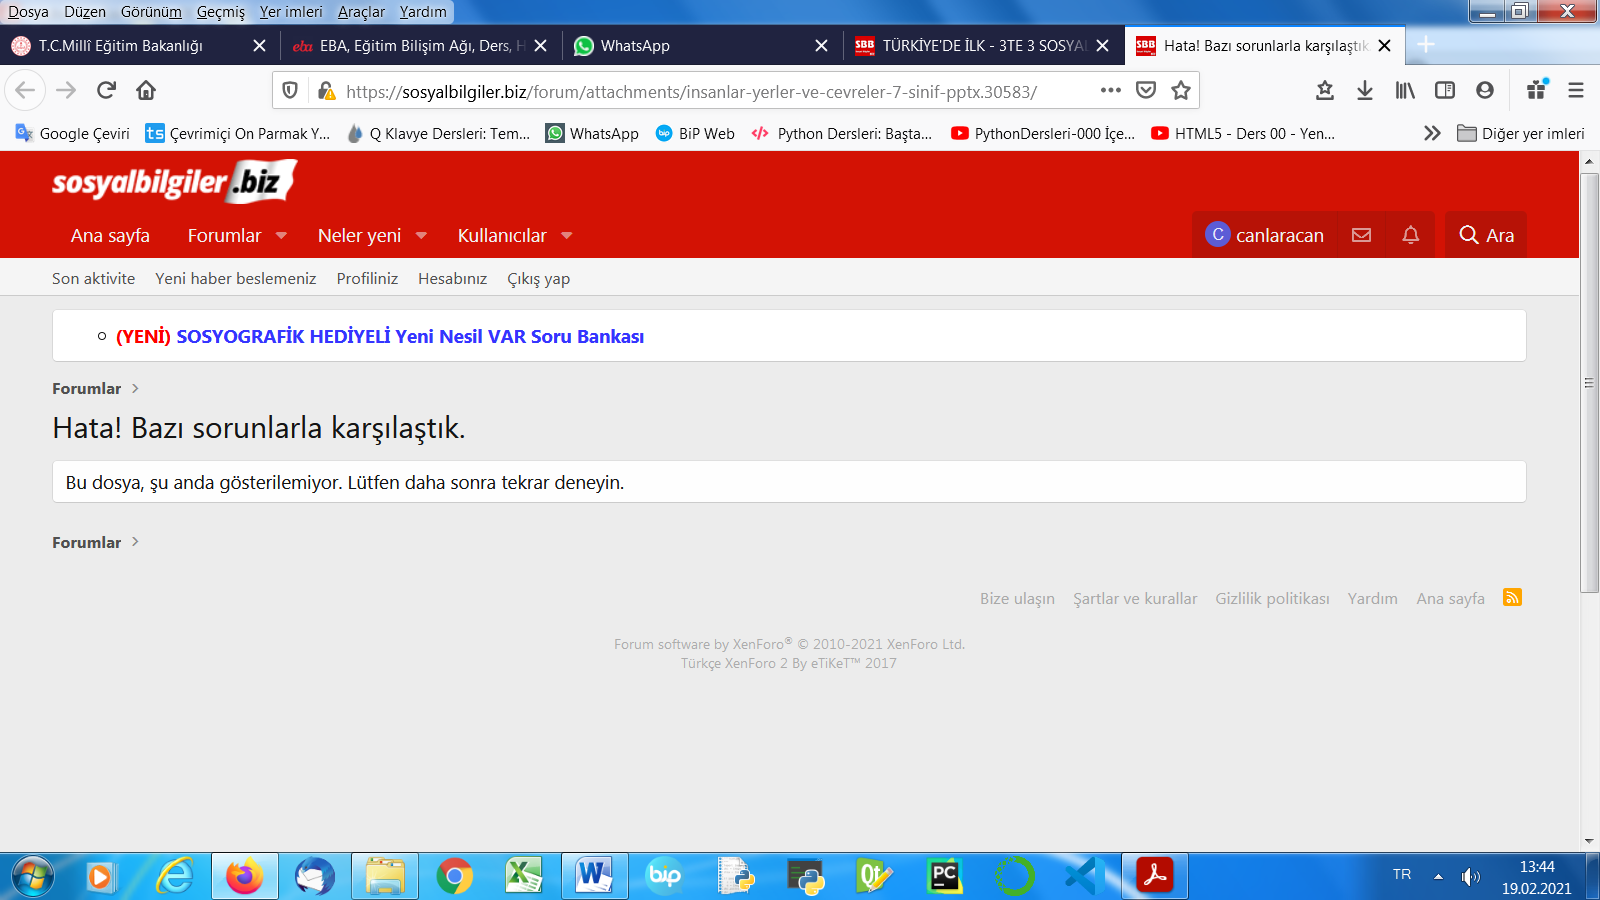Click the Firefox home button
The image size is (1600, 900).
(x=146, y=91)
